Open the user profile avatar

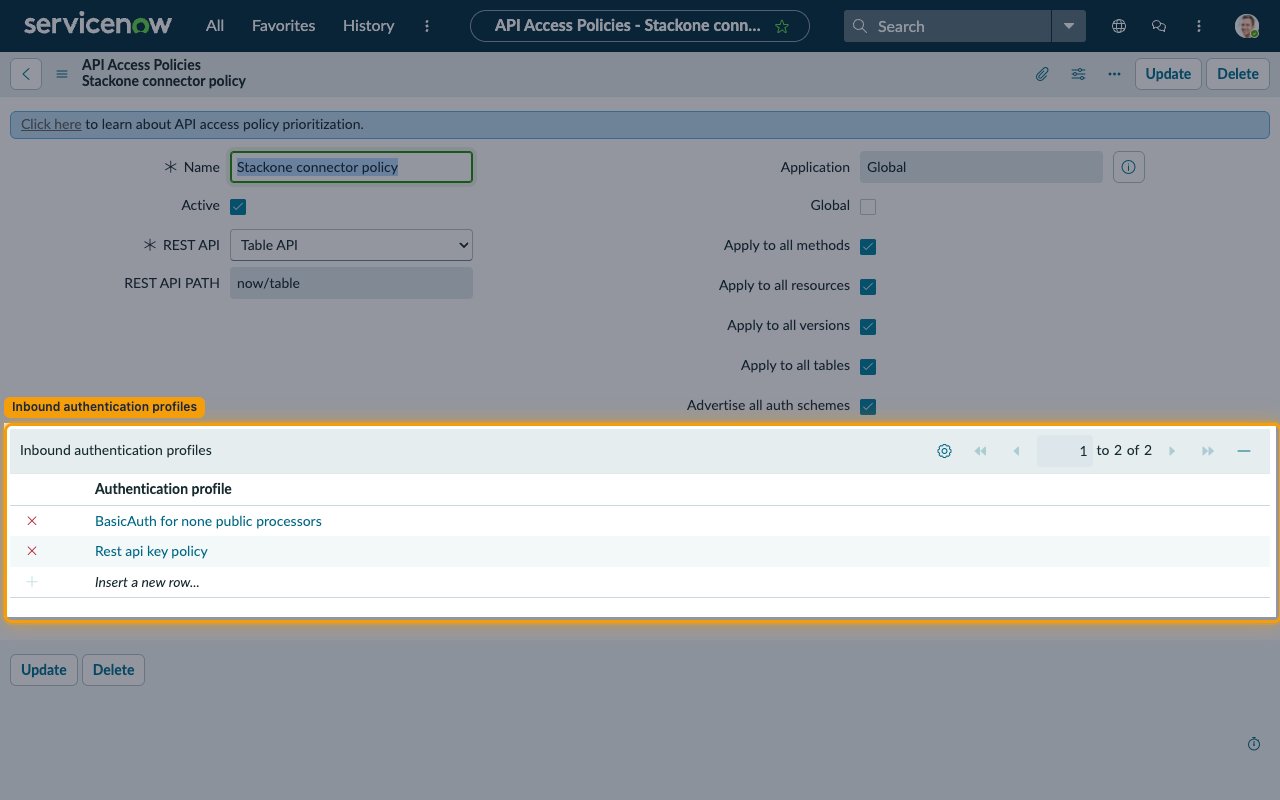click(x=1246, y=26)
